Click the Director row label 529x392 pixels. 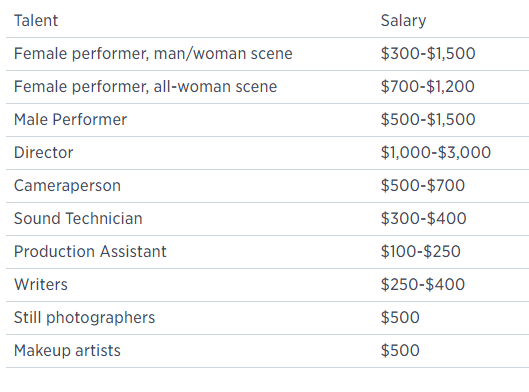click(x=44, y=153)
